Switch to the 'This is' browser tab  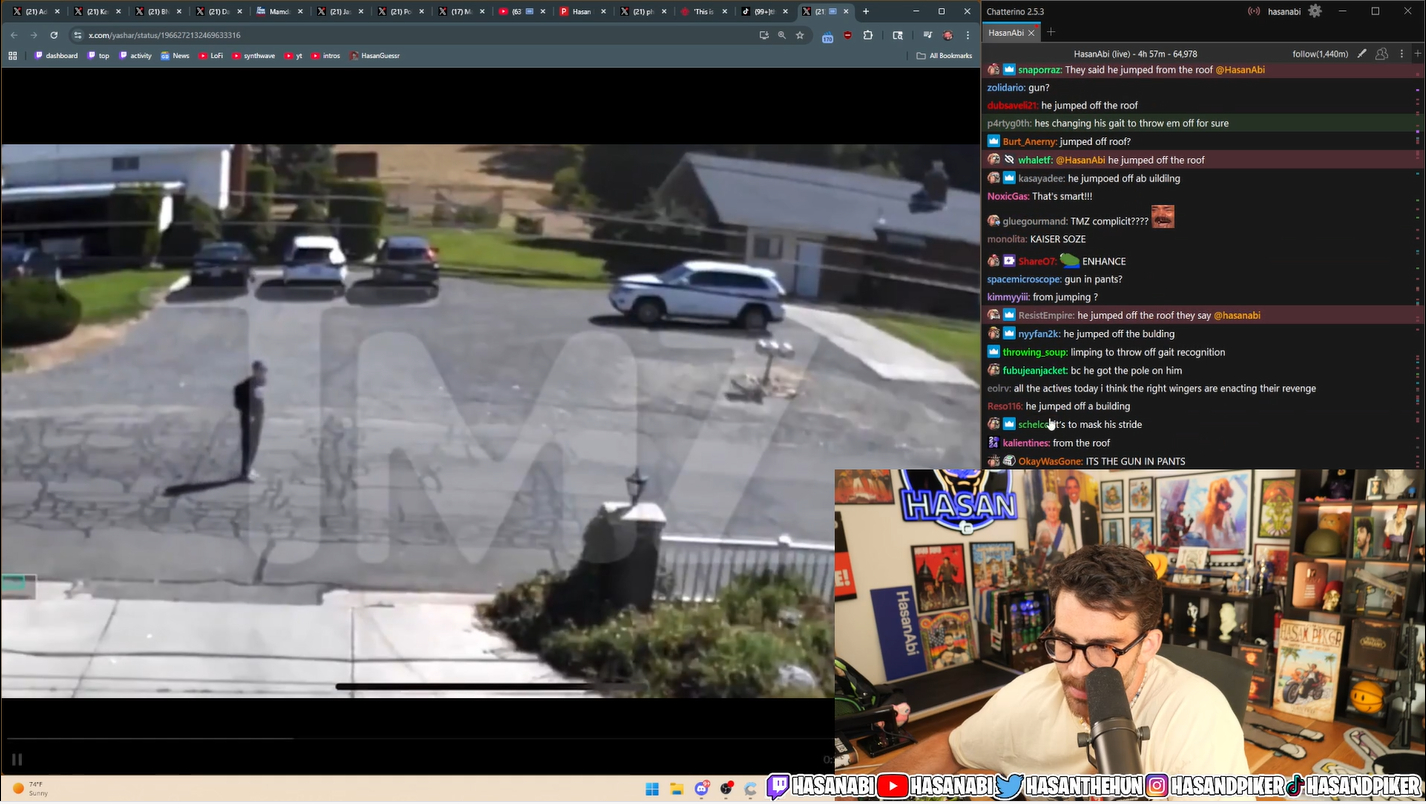pos(704,11)
